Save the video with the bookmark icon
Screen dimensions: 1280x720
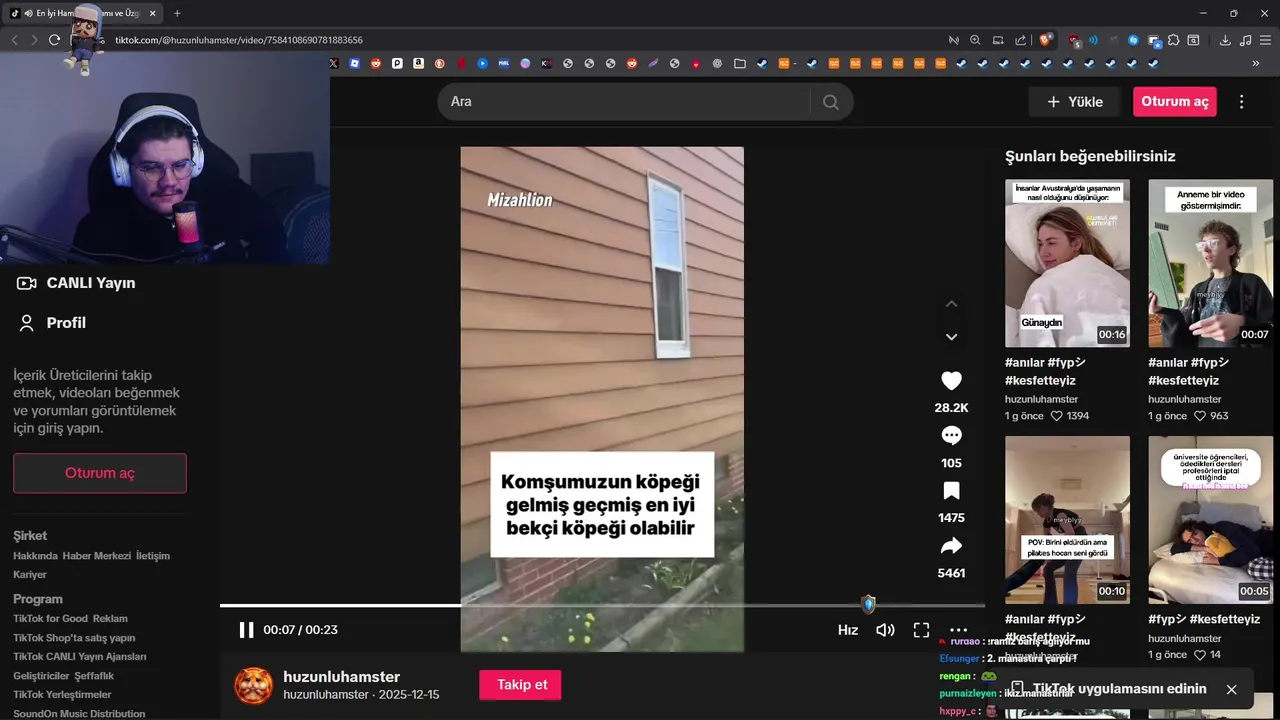point(951,490)
